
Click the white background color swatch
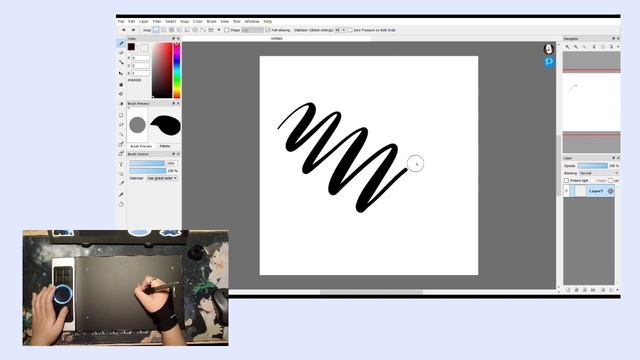point(144,48)
